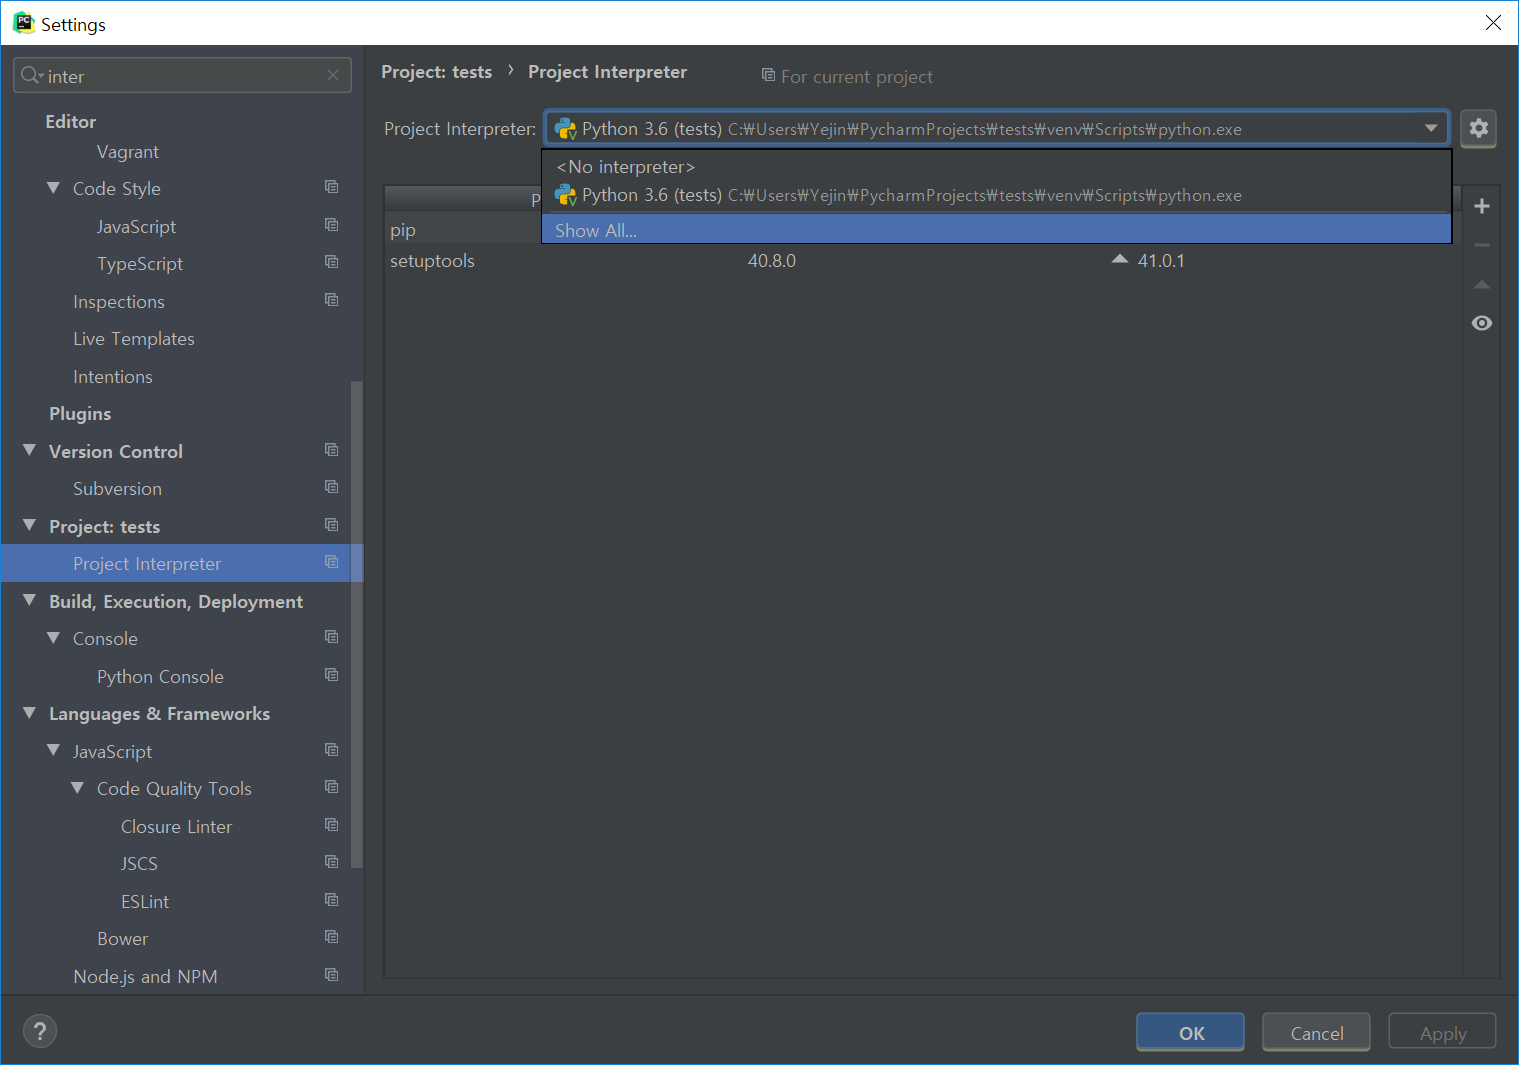Viewport: 1519px width, 1065px height.
Task: Open JavaScript under Code Style
Action: click(136, 227)
